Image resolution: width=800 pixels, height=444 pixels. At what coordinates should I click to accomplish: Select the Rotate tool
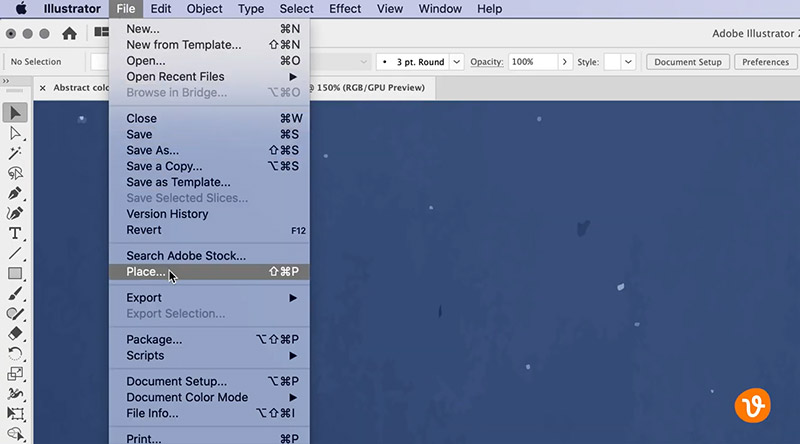click(15, 354)
